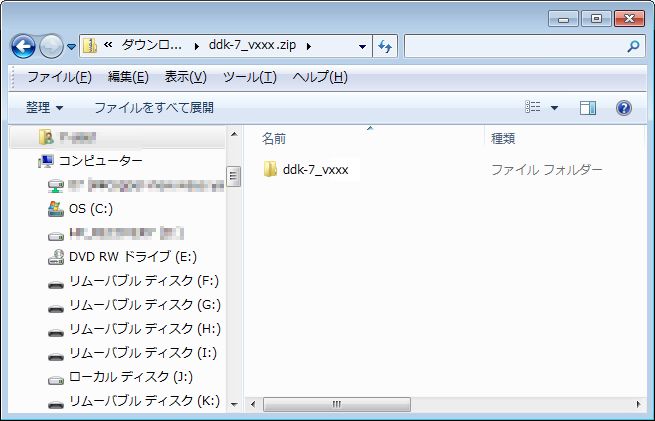Viewport: 655px width, 421px height.
Task: Expand the 整理 dropdown menu
Action: coord(45,108)
